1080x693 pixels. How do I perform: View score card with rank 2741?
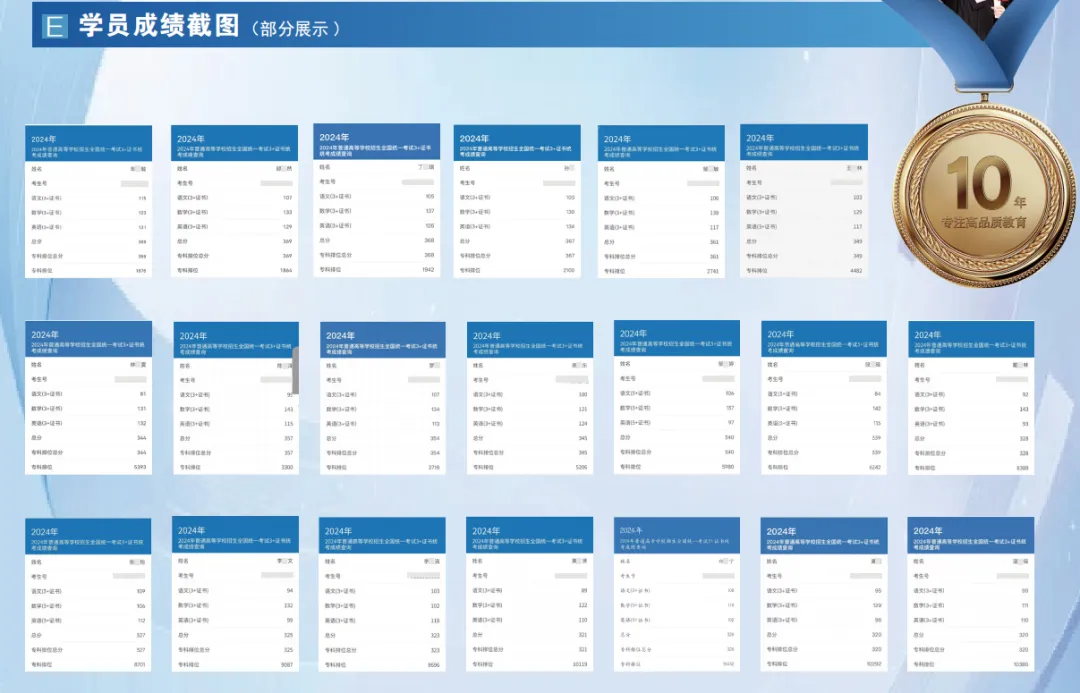[x=661, y=202]
